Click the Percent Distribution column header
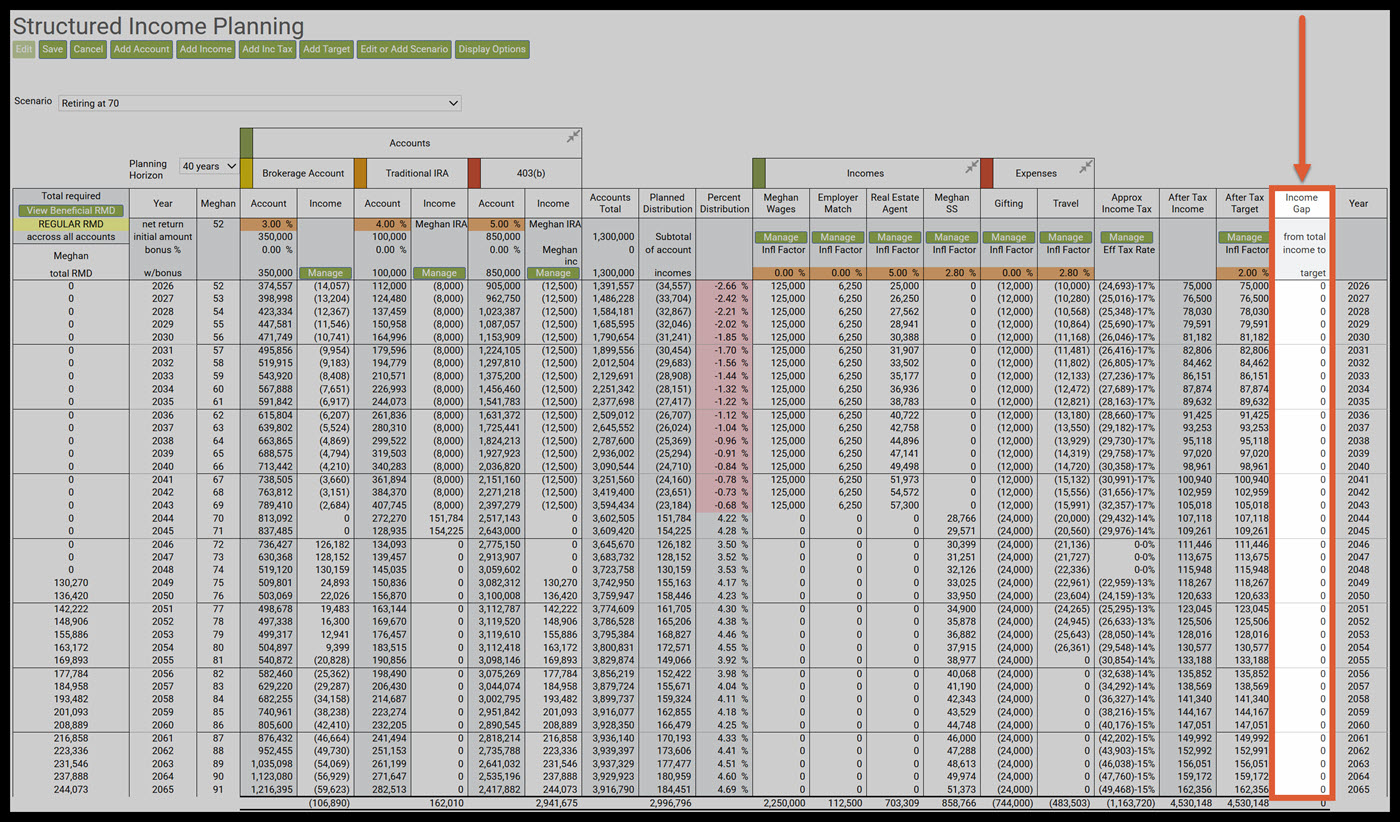 [724, 203]
